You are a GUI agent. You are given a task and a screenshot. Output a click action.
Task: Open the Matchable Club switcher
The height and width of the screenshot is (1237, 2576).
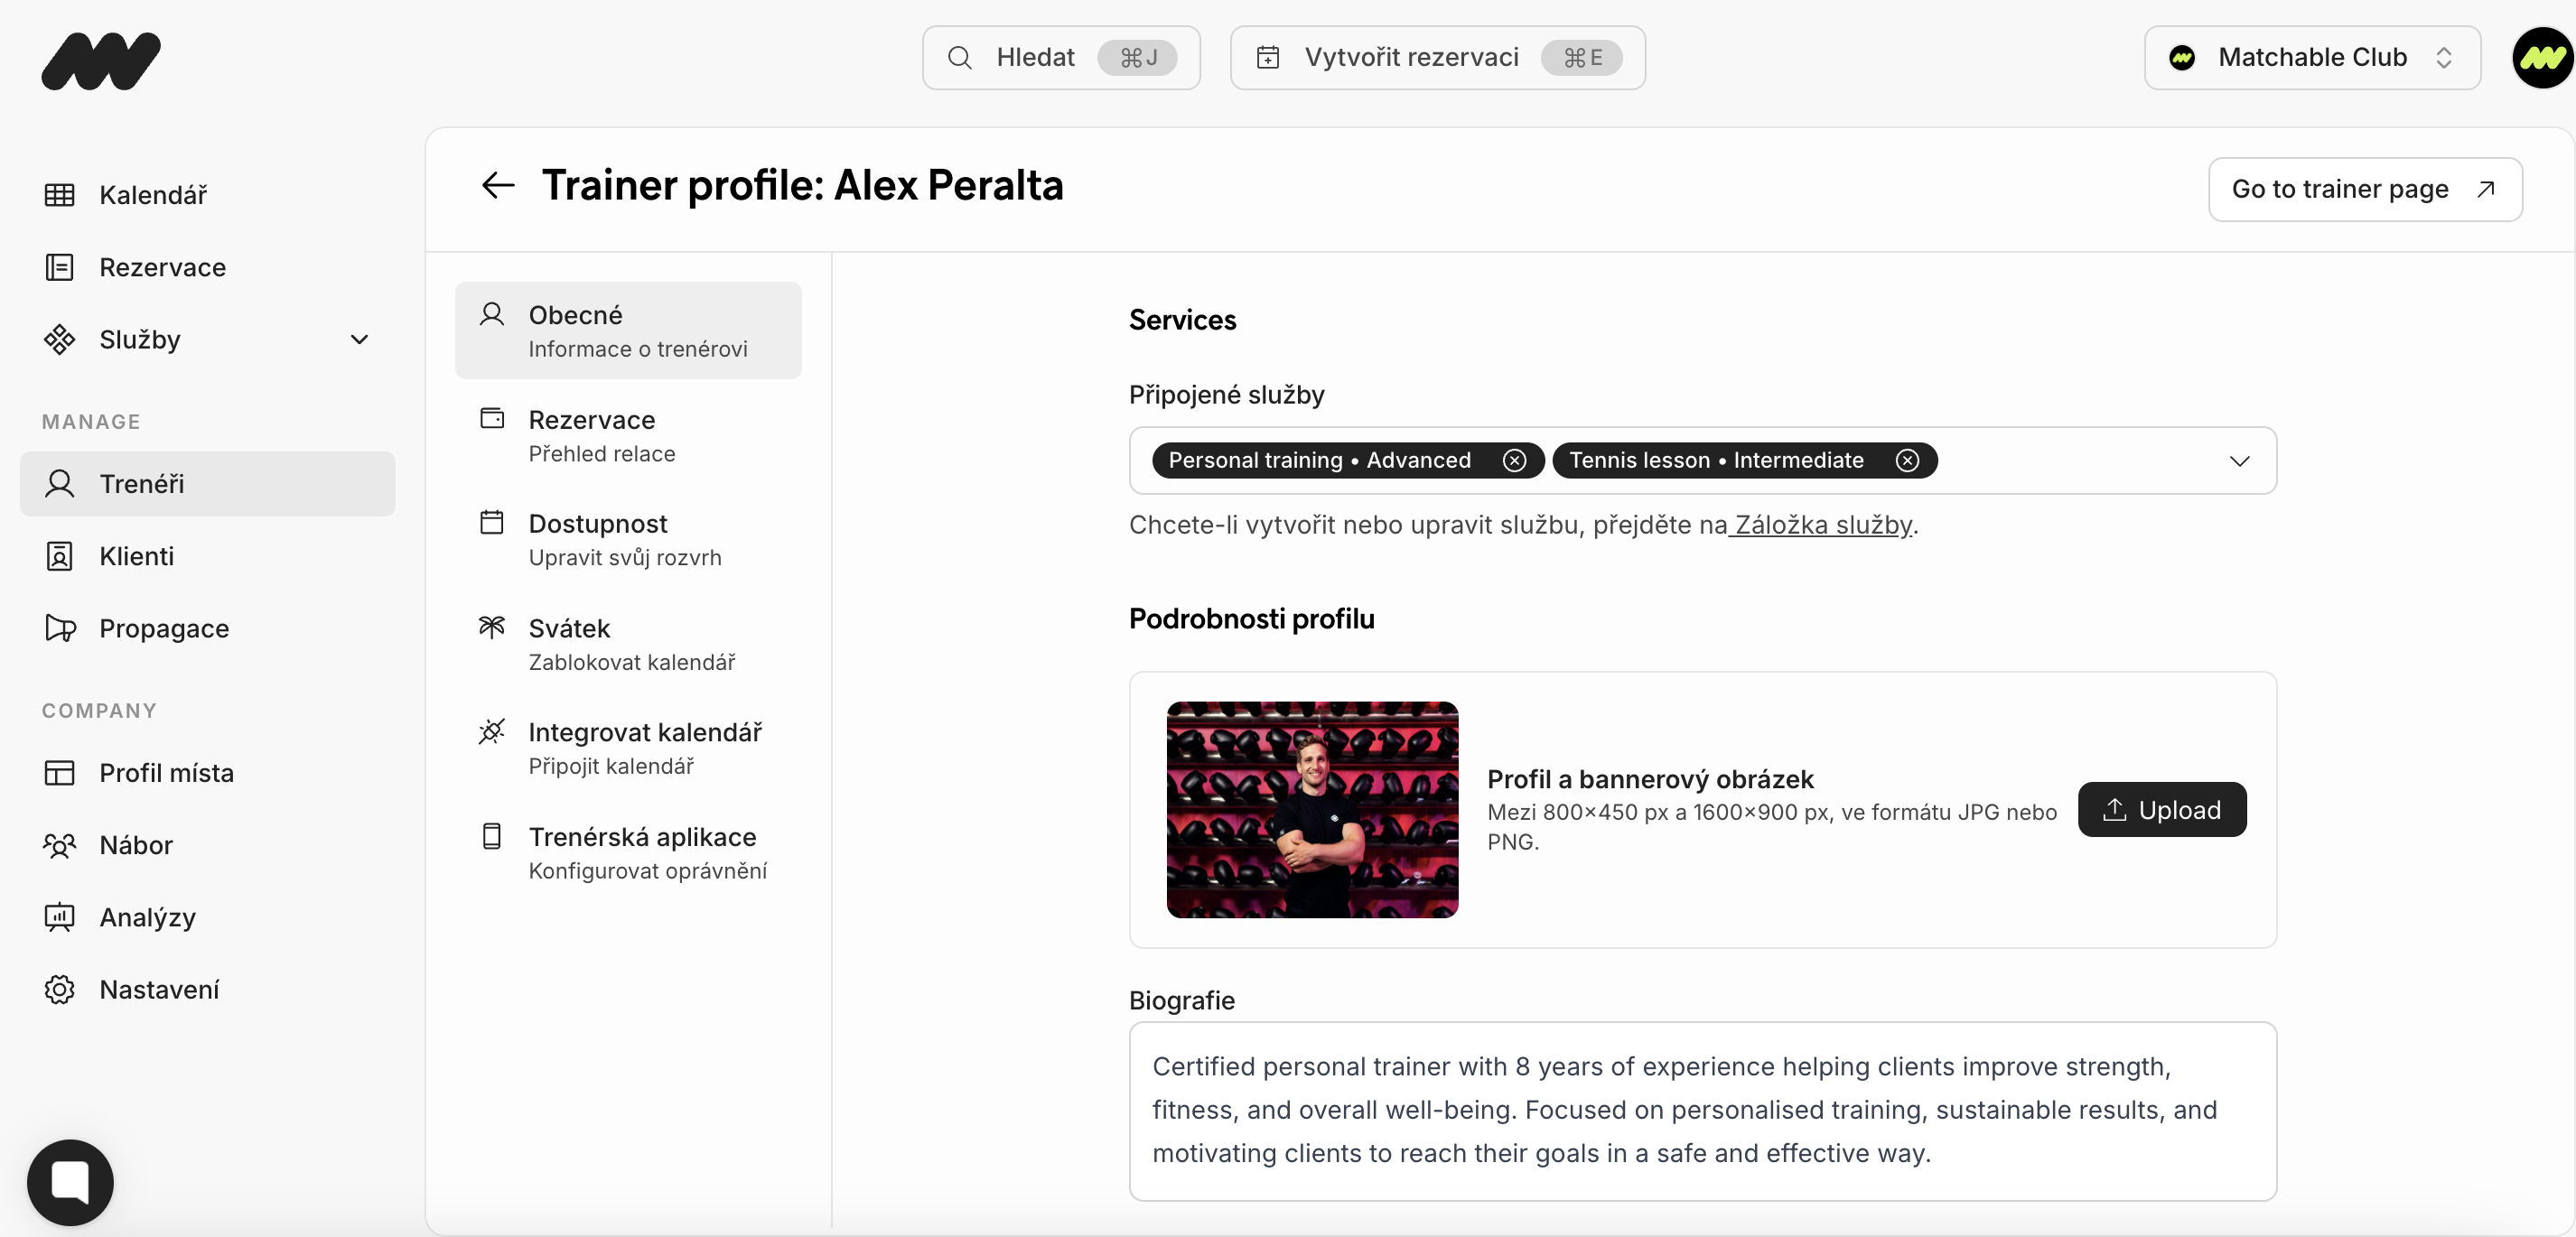[x=2311, y=58]
